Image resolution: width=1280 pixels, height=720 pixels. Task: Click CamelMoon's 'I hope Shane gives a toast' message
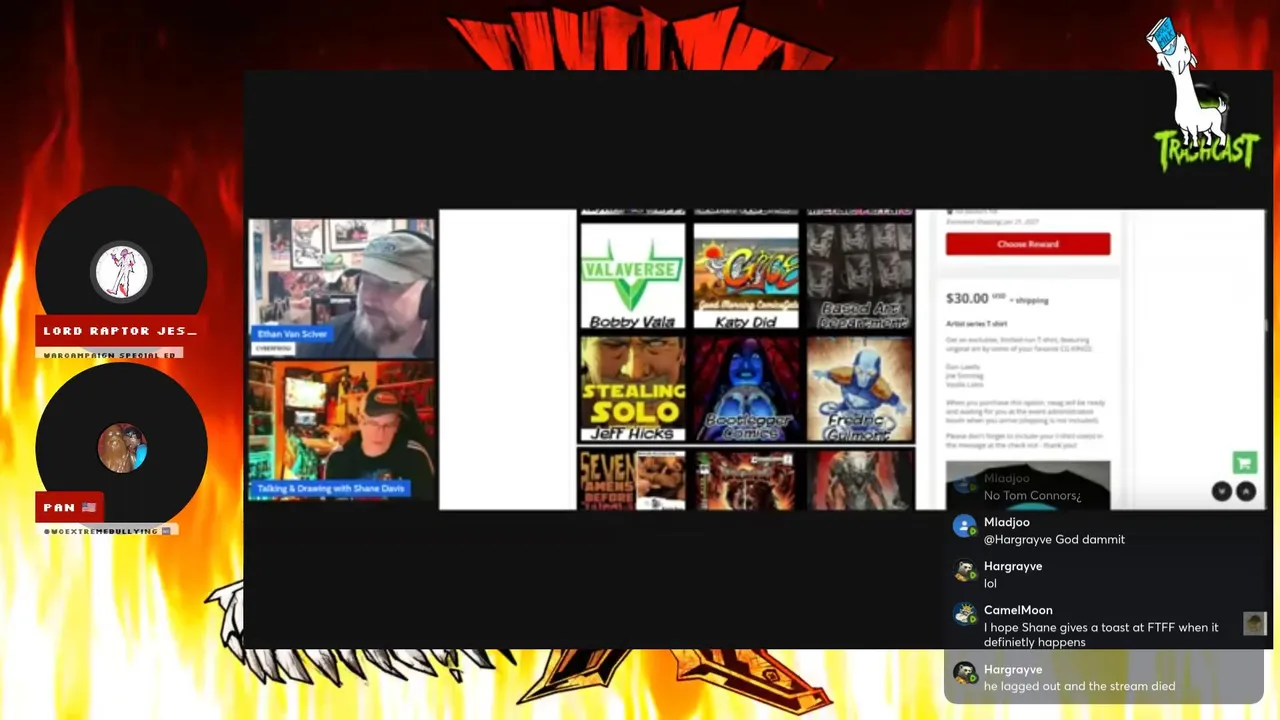(1101, 635)
